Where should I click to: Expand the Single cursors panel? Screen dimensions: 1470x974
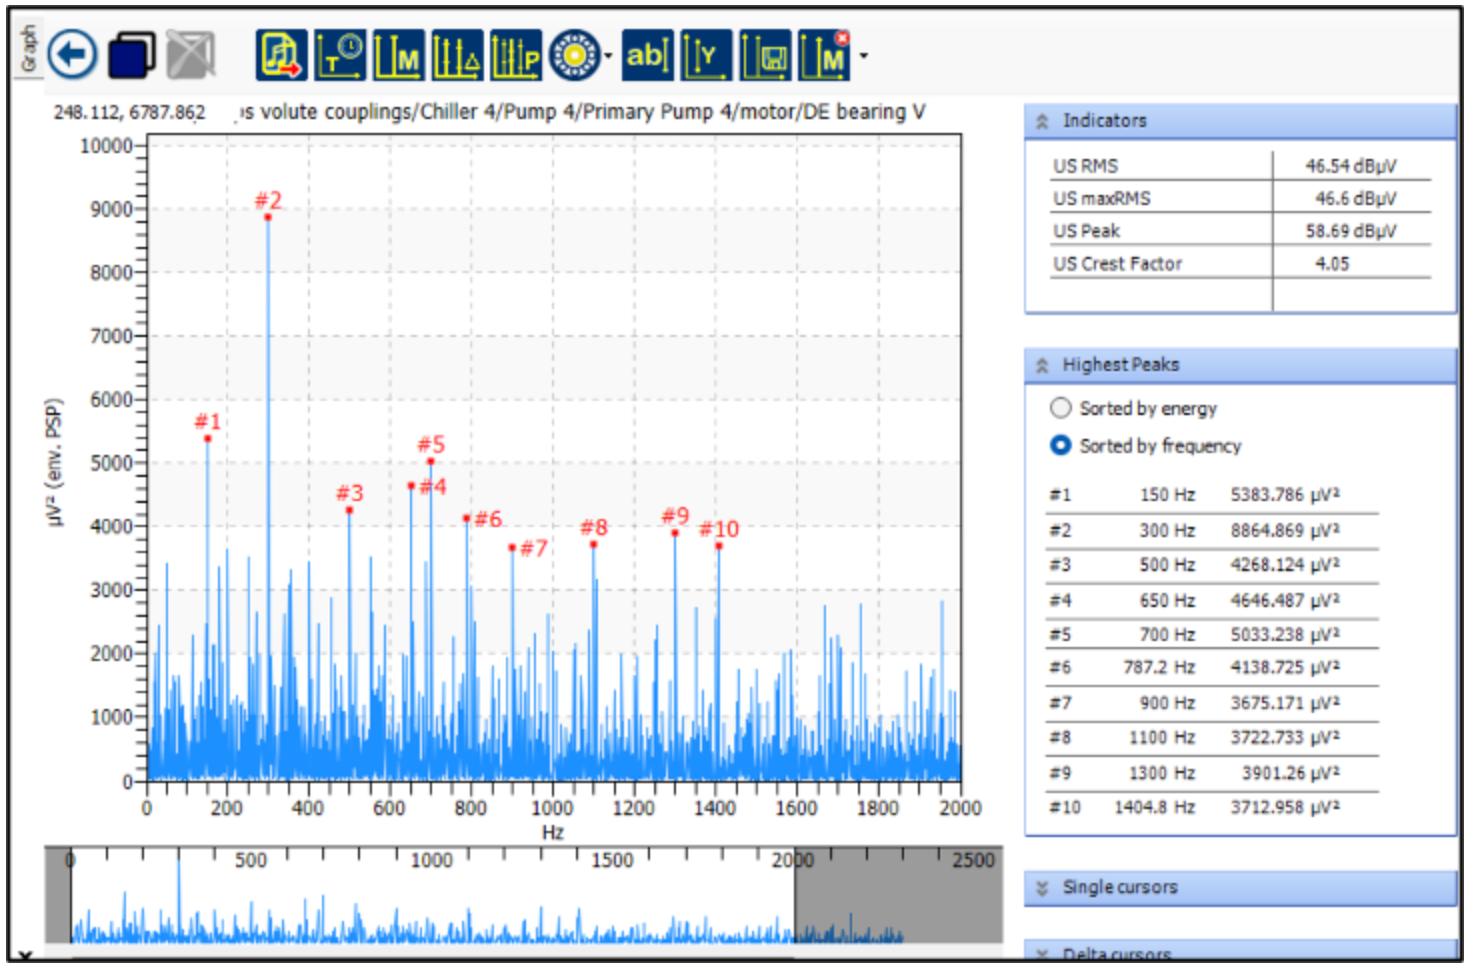(x=1042, y=888)
